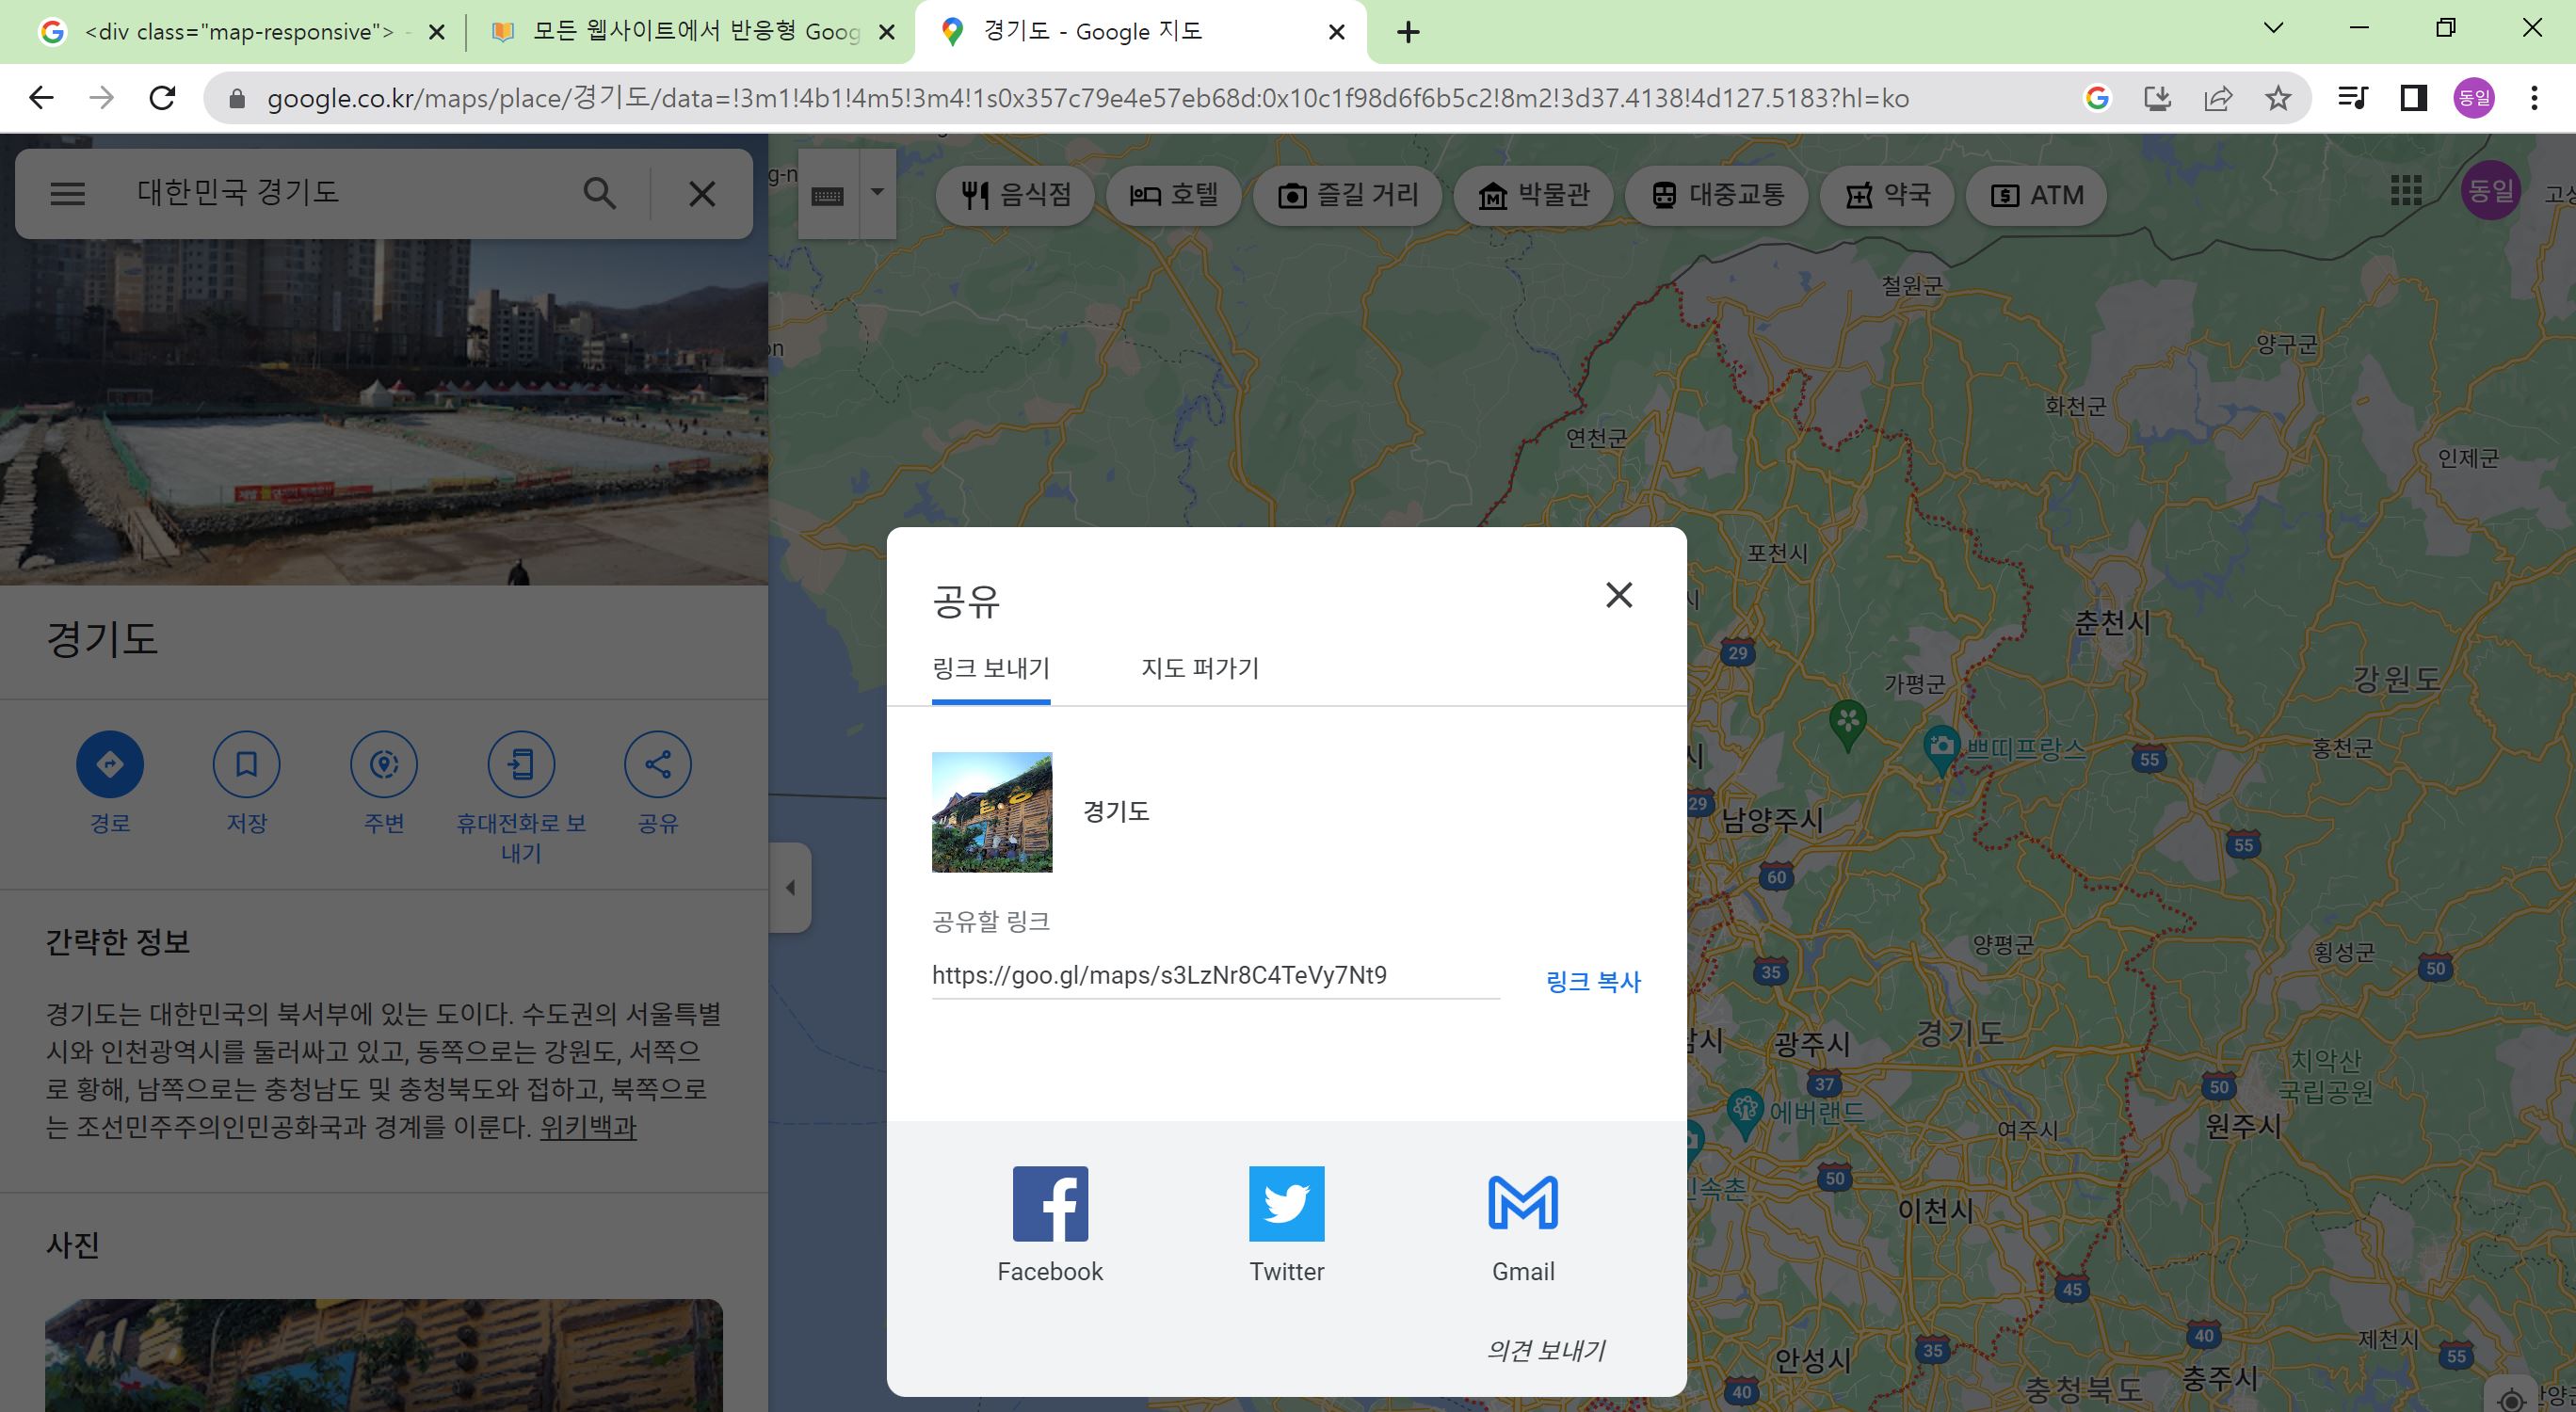The width and height of the screenshot is (2576, 1412).
Task: Share via the Twitter icon
Action: [x=1286, y=1203]
